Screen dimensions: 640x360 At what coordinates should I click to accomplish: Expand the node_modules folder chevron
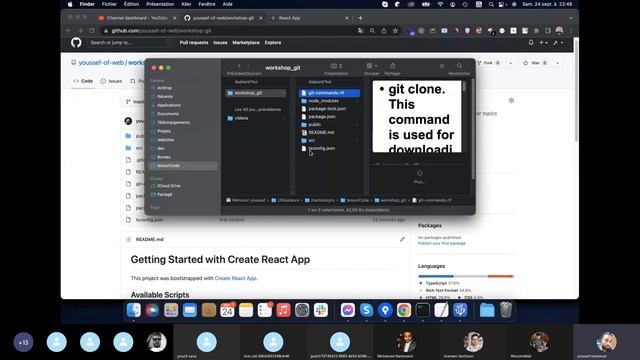(357, 101)
